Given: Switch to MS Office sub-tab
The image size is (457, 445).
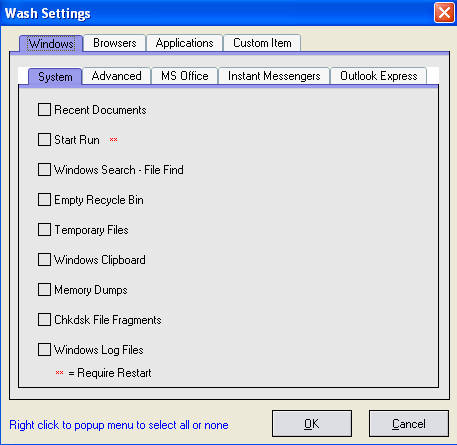Looking at the screenshot, I should tap(184, 76).
